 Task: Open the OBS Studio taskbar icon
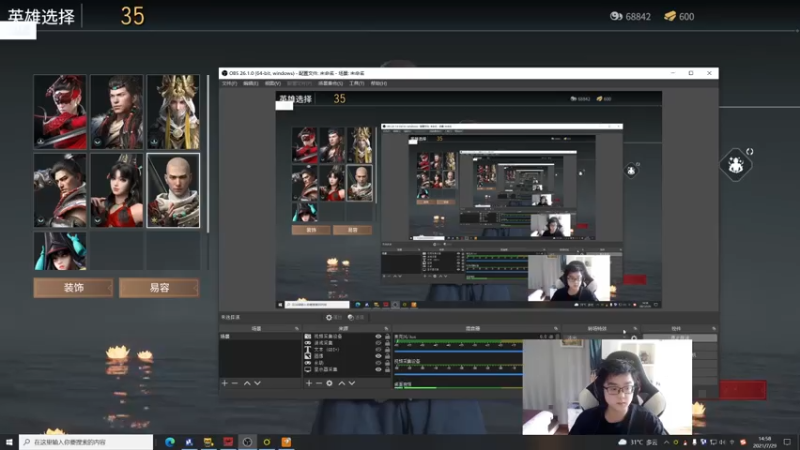click(247, 442)
